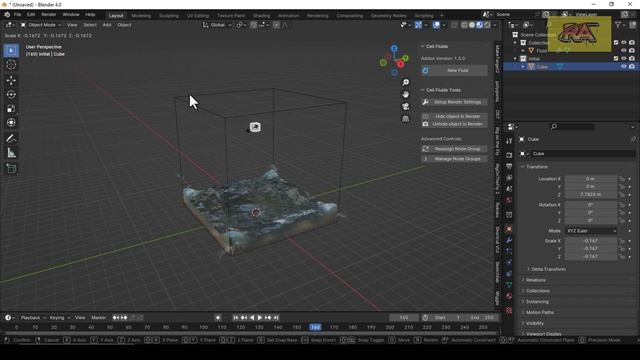Toggle lock on Scale X
The image size is (640, 360).
(622, 241)
